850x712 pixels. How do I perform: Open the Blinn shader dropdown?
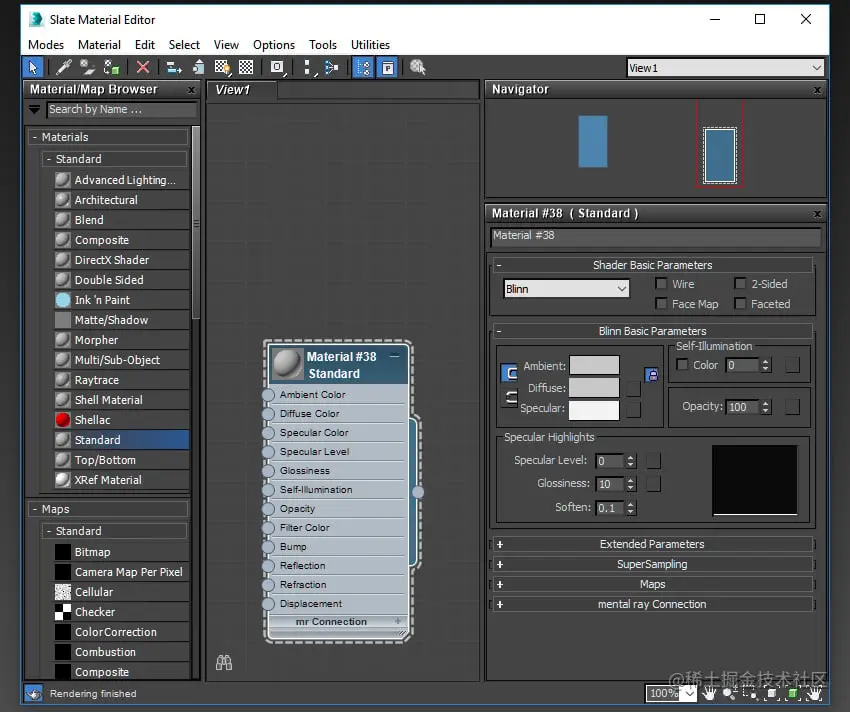[565, 287]
